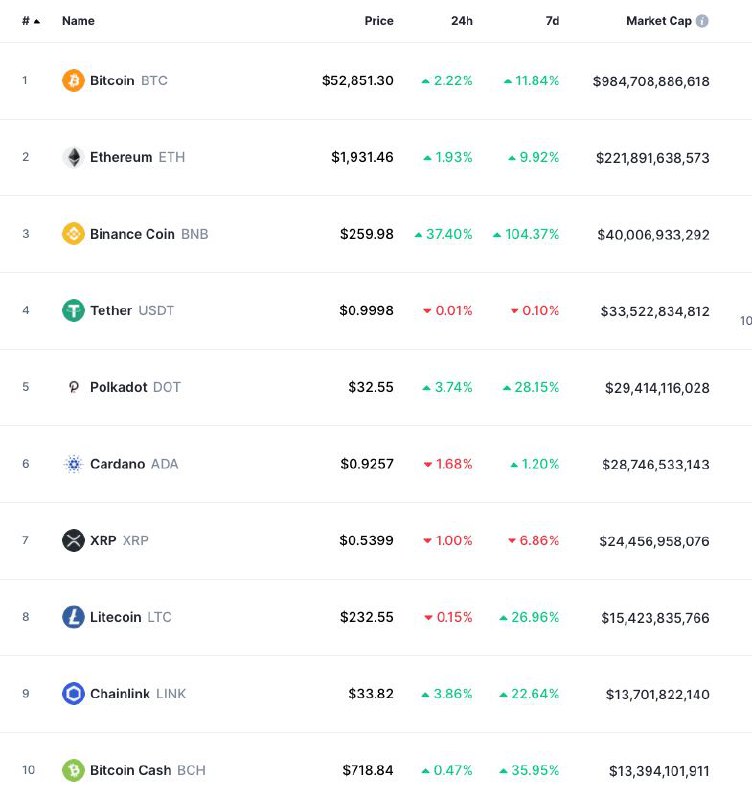
Task: Click the Ethereum logo icon
Action: tap(73, 157)
